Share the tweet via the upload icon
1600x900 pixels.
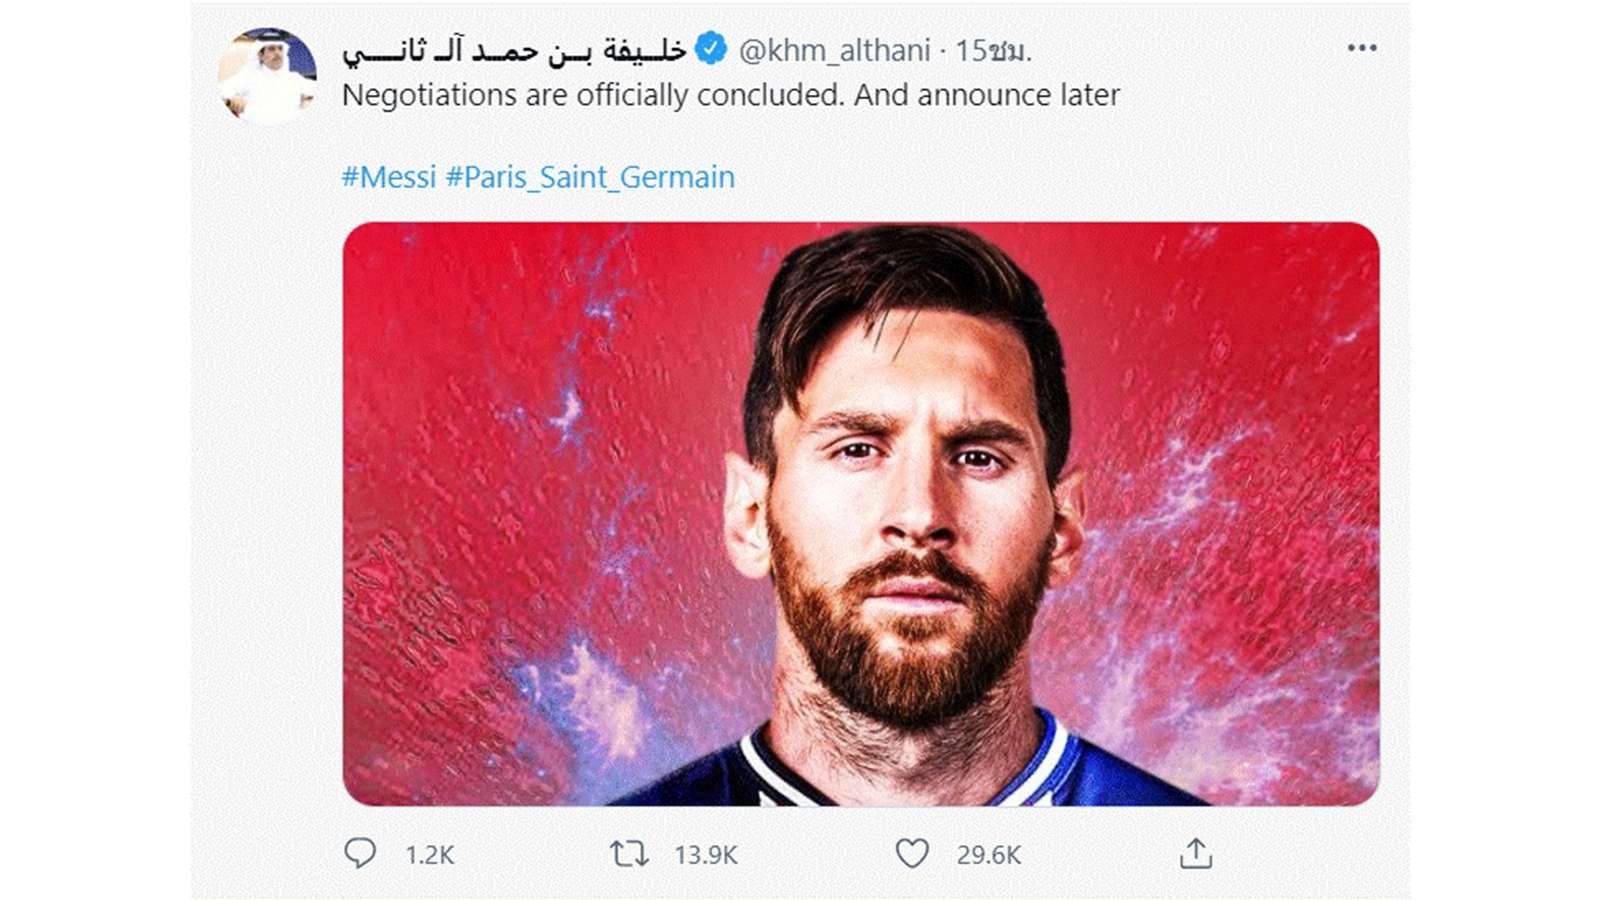(1197, 851)
